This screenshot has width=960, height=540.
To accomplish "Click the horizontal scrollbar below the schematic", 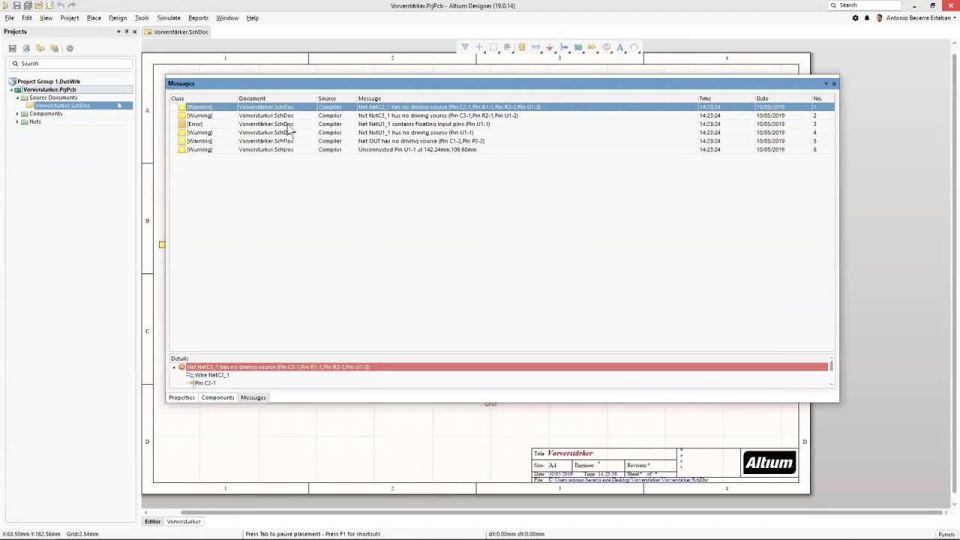I will pyautogui.click(x=561, y=512).
